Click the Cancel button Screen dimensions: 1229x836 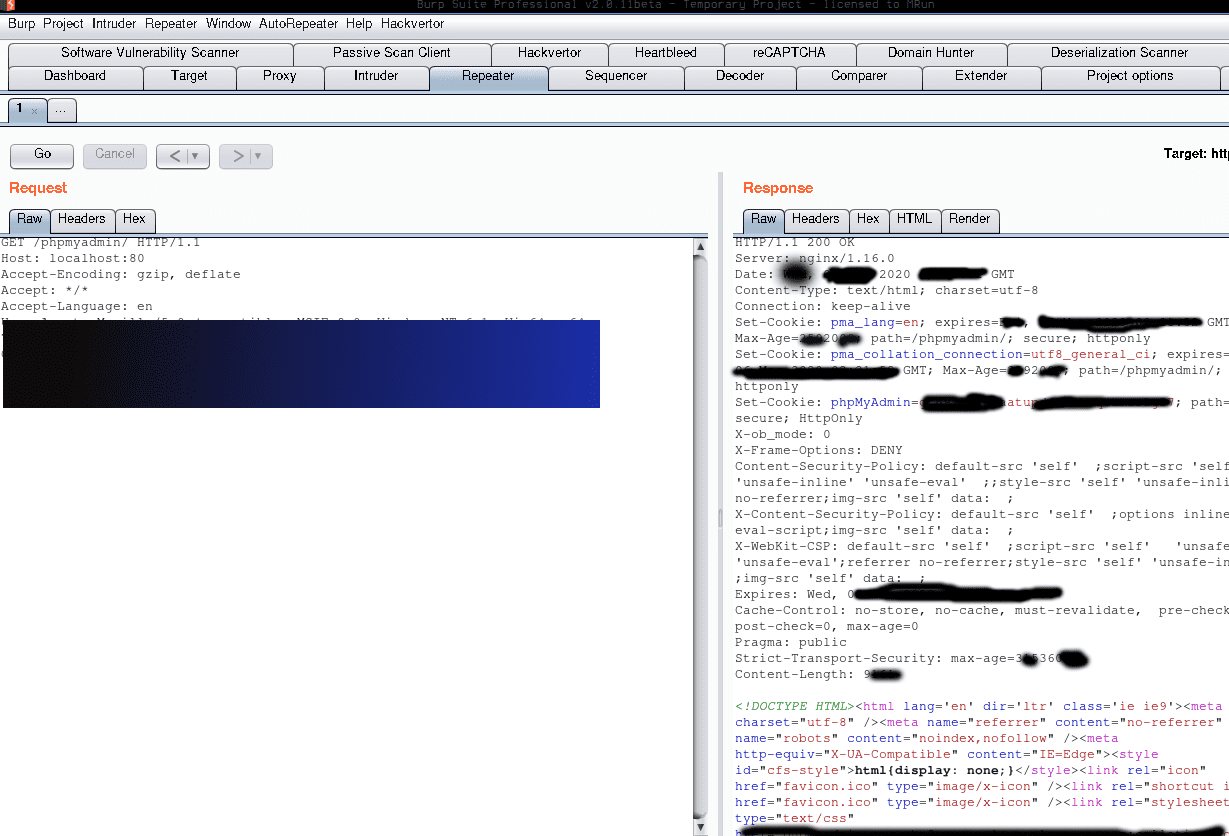[x=115, y=154]
